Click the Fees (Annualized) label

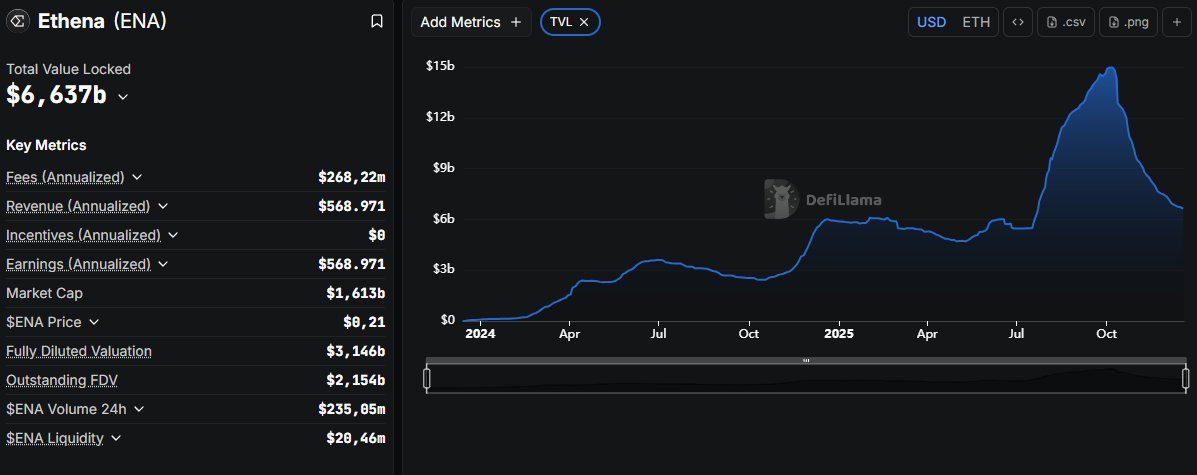point(65,177)
